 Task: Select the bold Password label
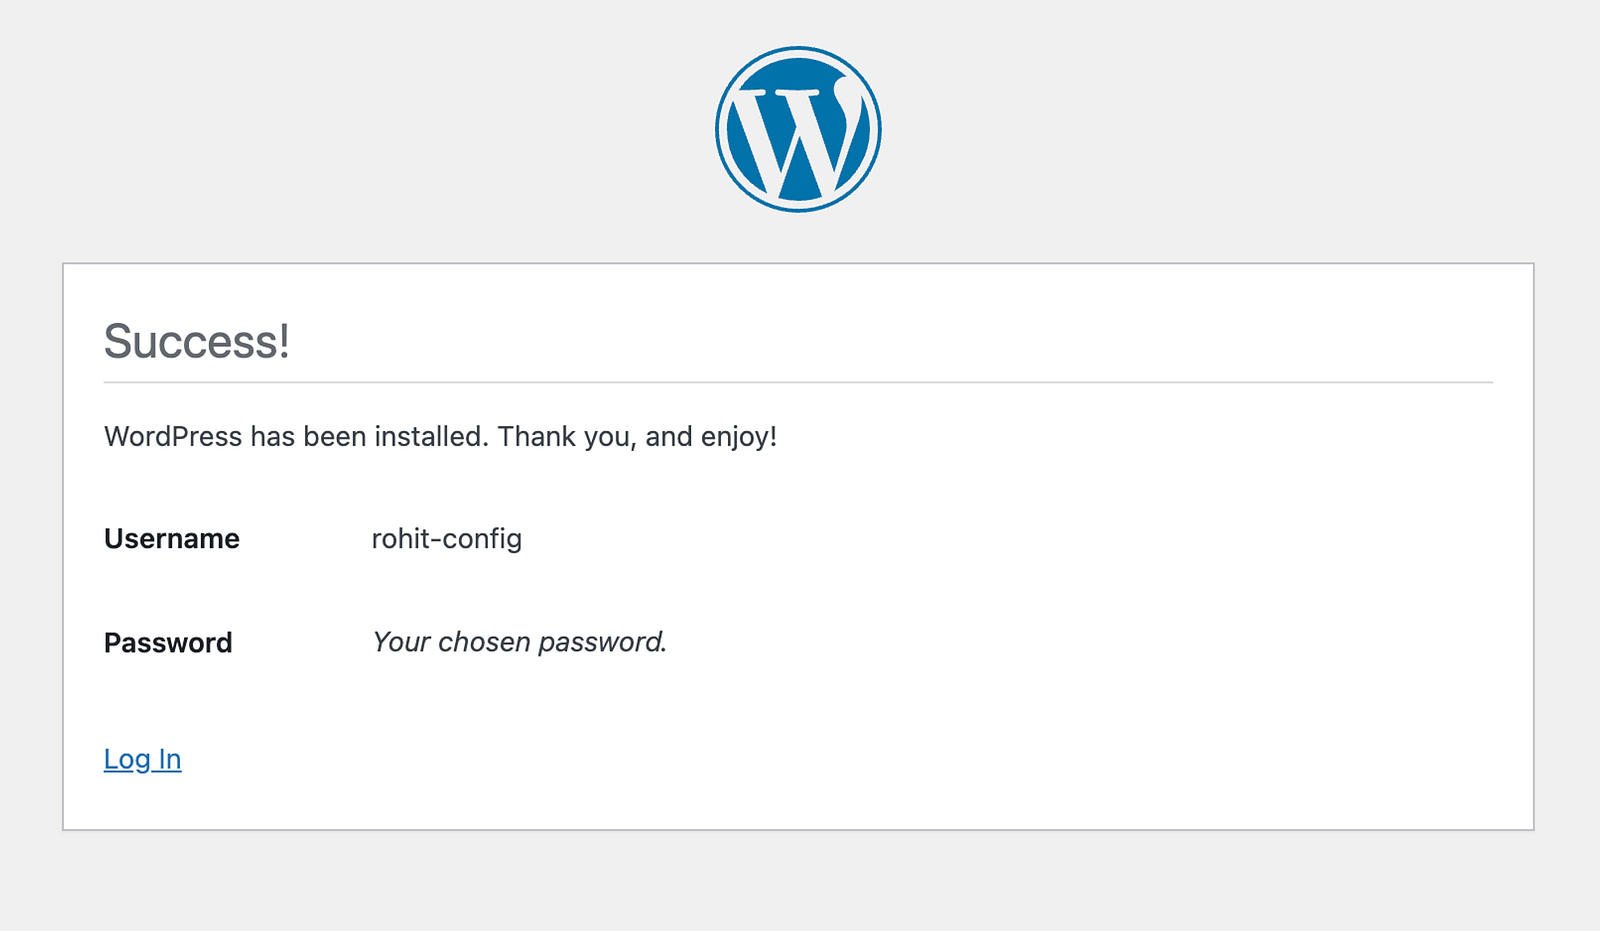pos(168,642)
